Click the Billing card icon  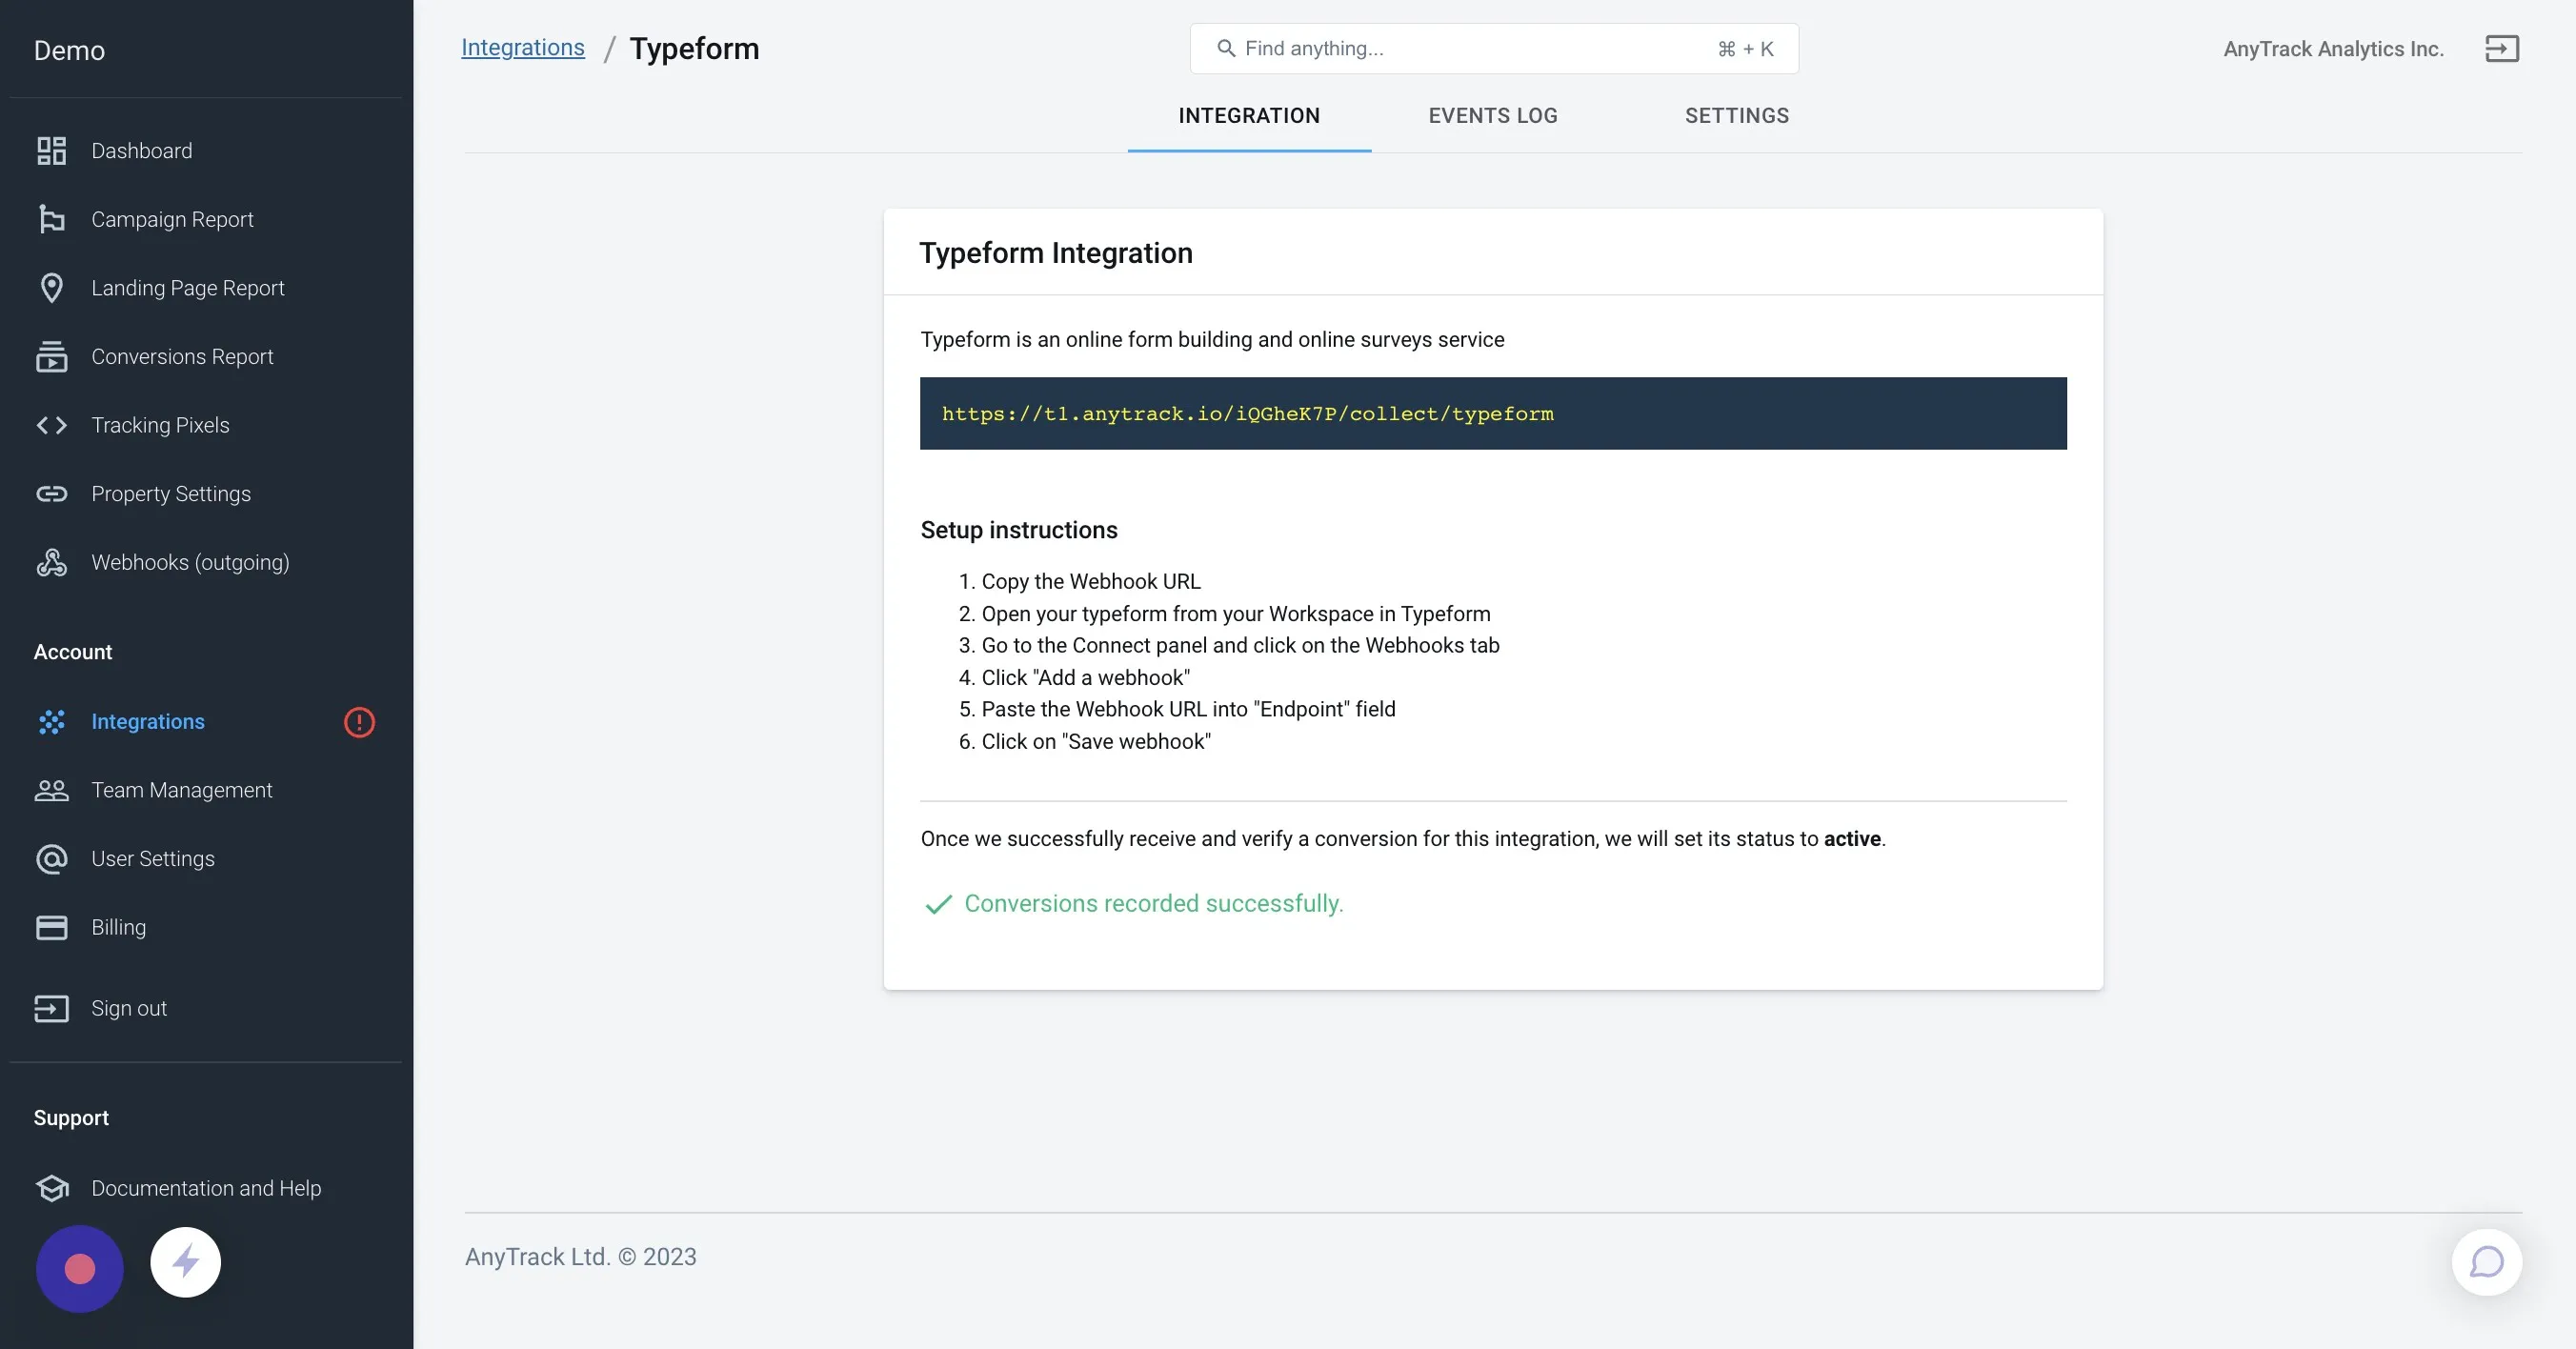(x=51, y=927)
